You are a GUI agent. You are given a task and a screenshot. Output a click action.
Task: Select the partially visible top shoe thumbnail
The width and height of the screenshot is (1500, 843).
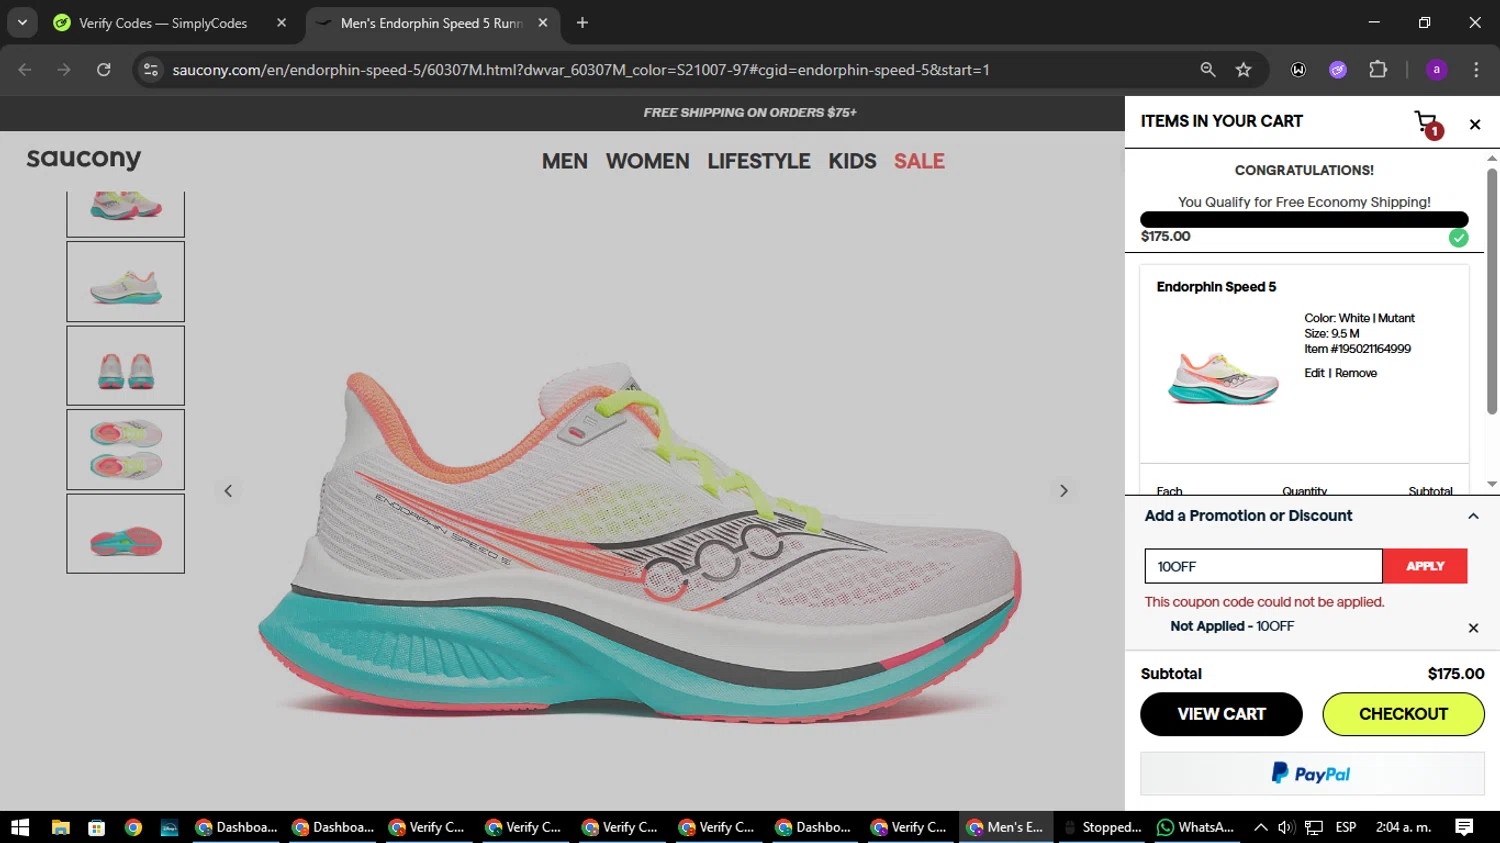click(x=126, y=213)
